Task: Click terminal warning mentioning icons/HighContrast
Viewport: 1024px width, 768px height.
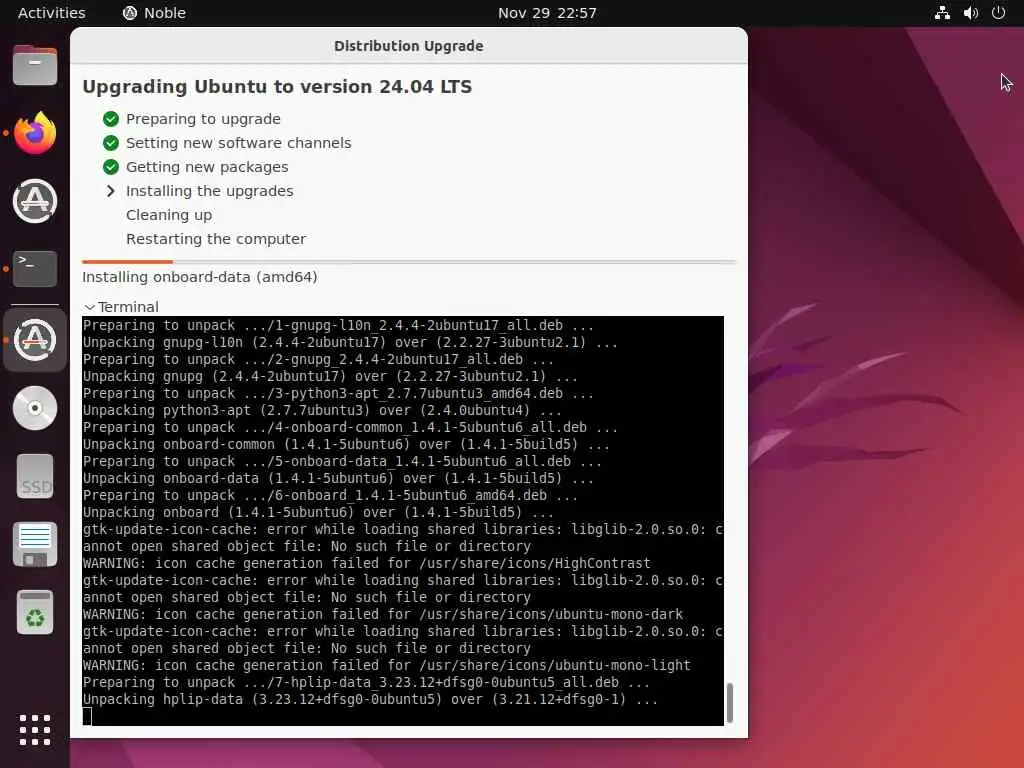Action: [x=366, y=563]
